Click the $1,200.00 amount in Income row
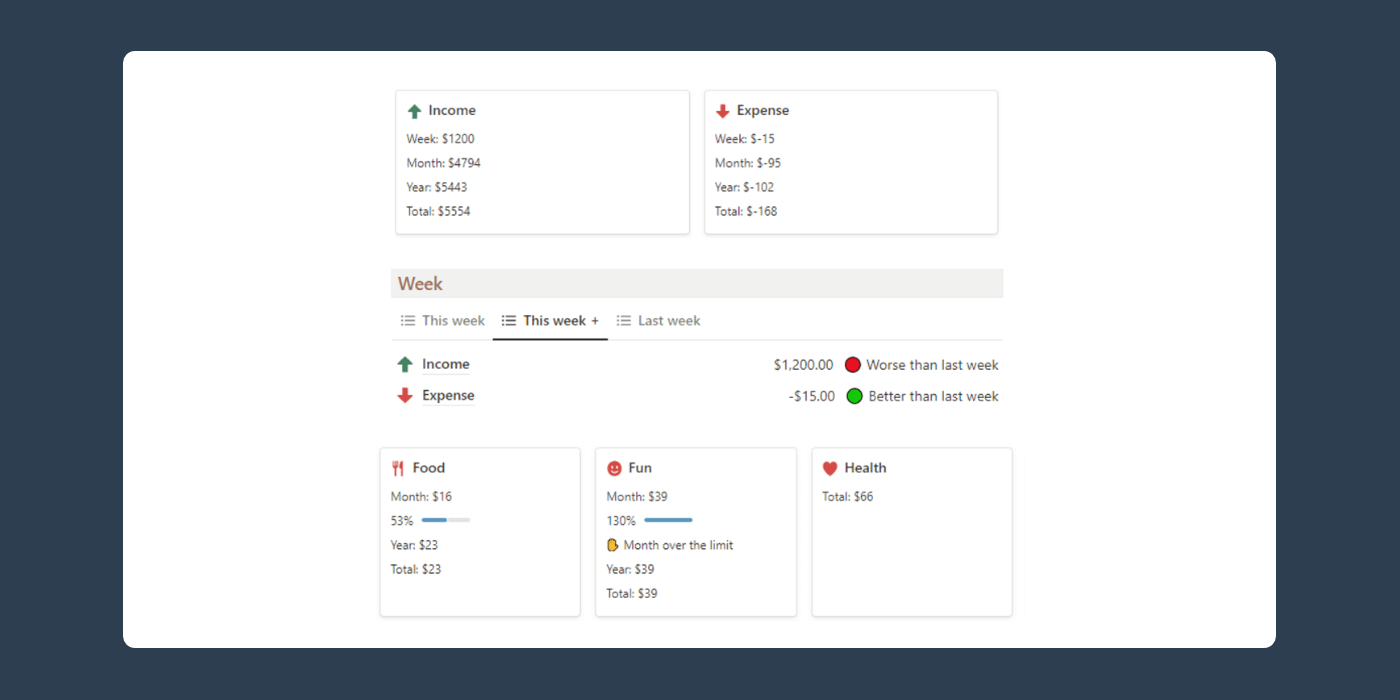Image resolution: width=1400 pixels, height=700 pixels. (x=803, y=365)
